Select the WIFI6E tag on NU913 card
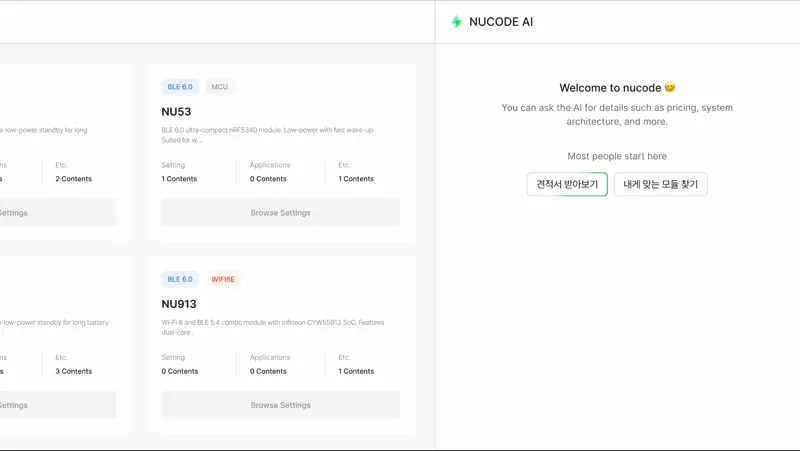Screen dimensions: 800x451 click(x=222, y=279)
